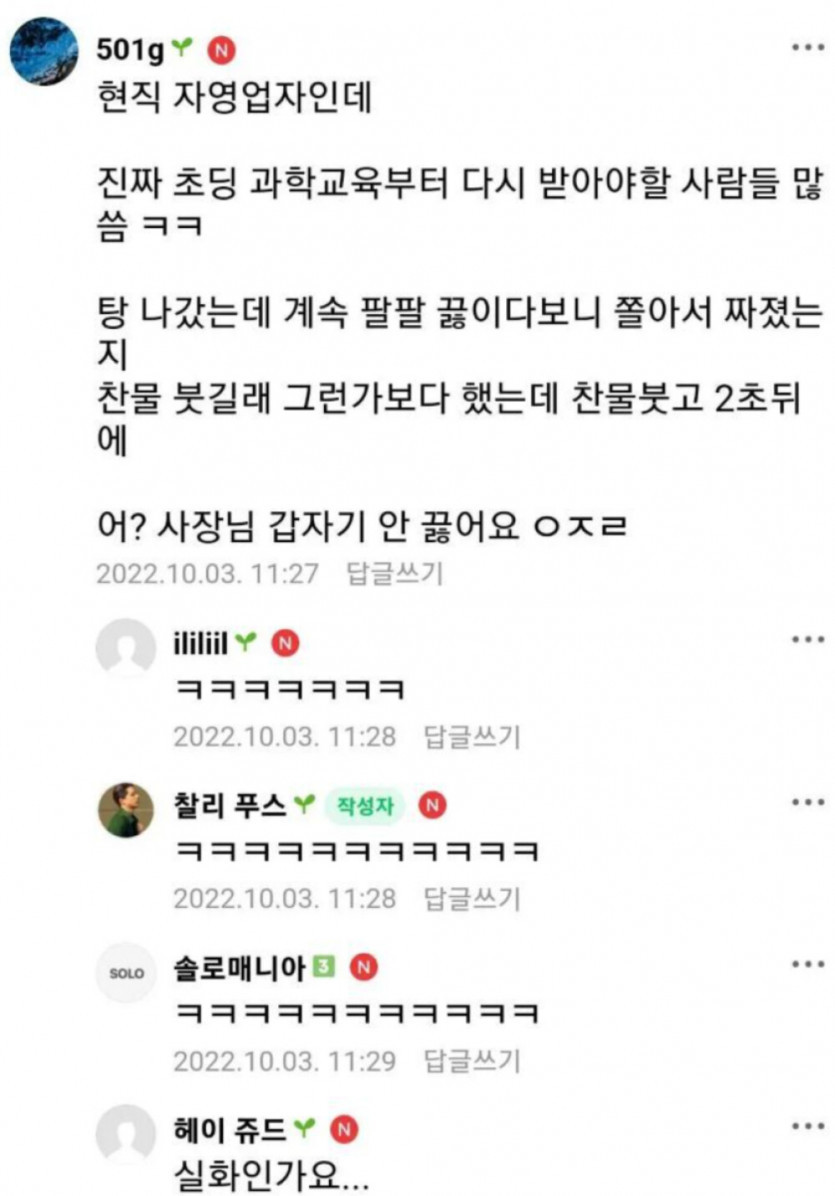
Task: Open 501g's profile picture
Action: [x=43, y=51]
